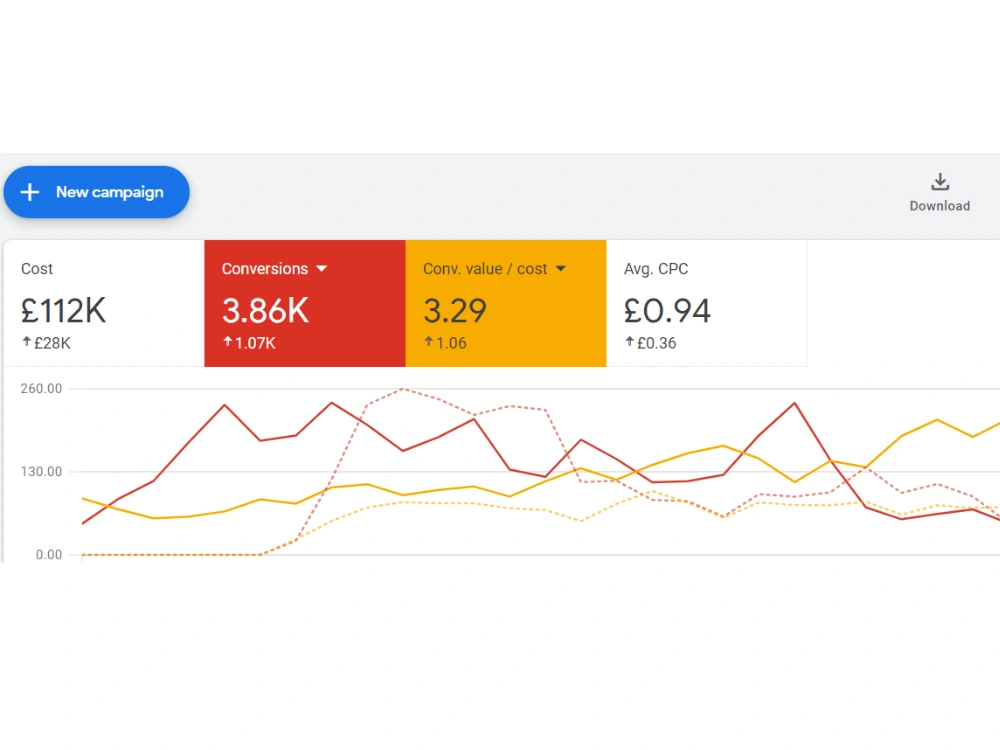Screen dimensions: 1000x750
Task: Click the £112K cost value
Action: [63, 311]
